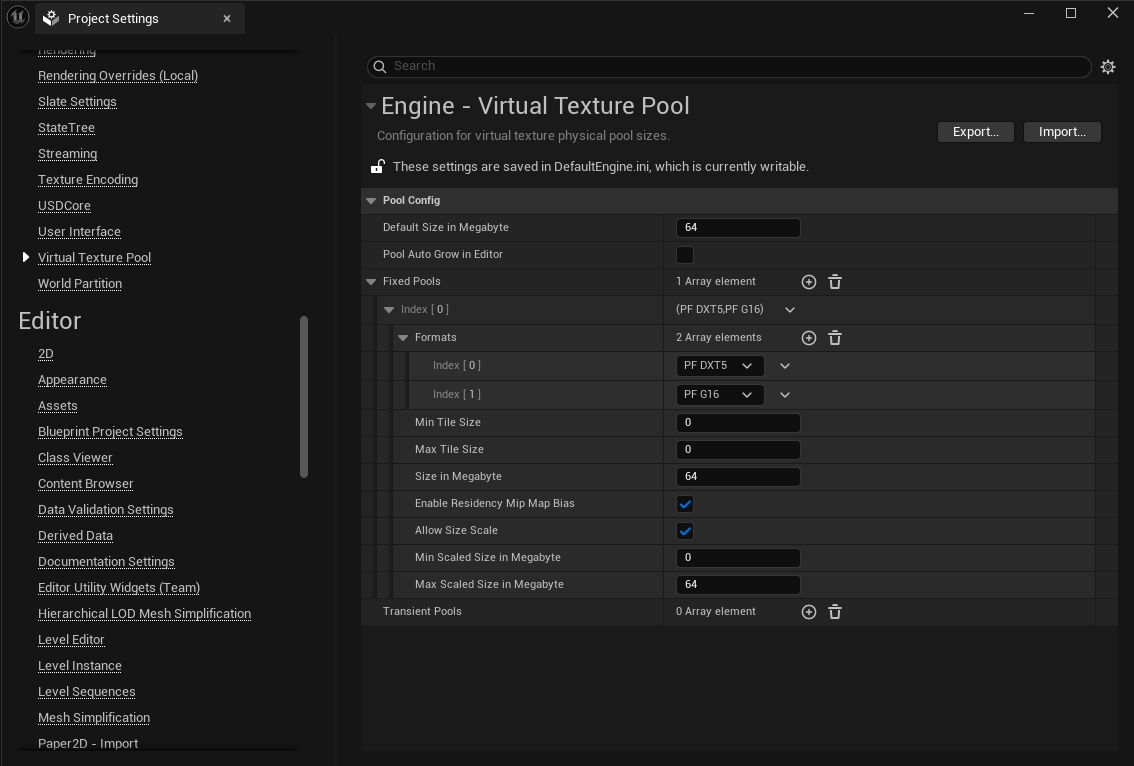Click the Import... button

pyautogui.click(x=1062, y=132)
